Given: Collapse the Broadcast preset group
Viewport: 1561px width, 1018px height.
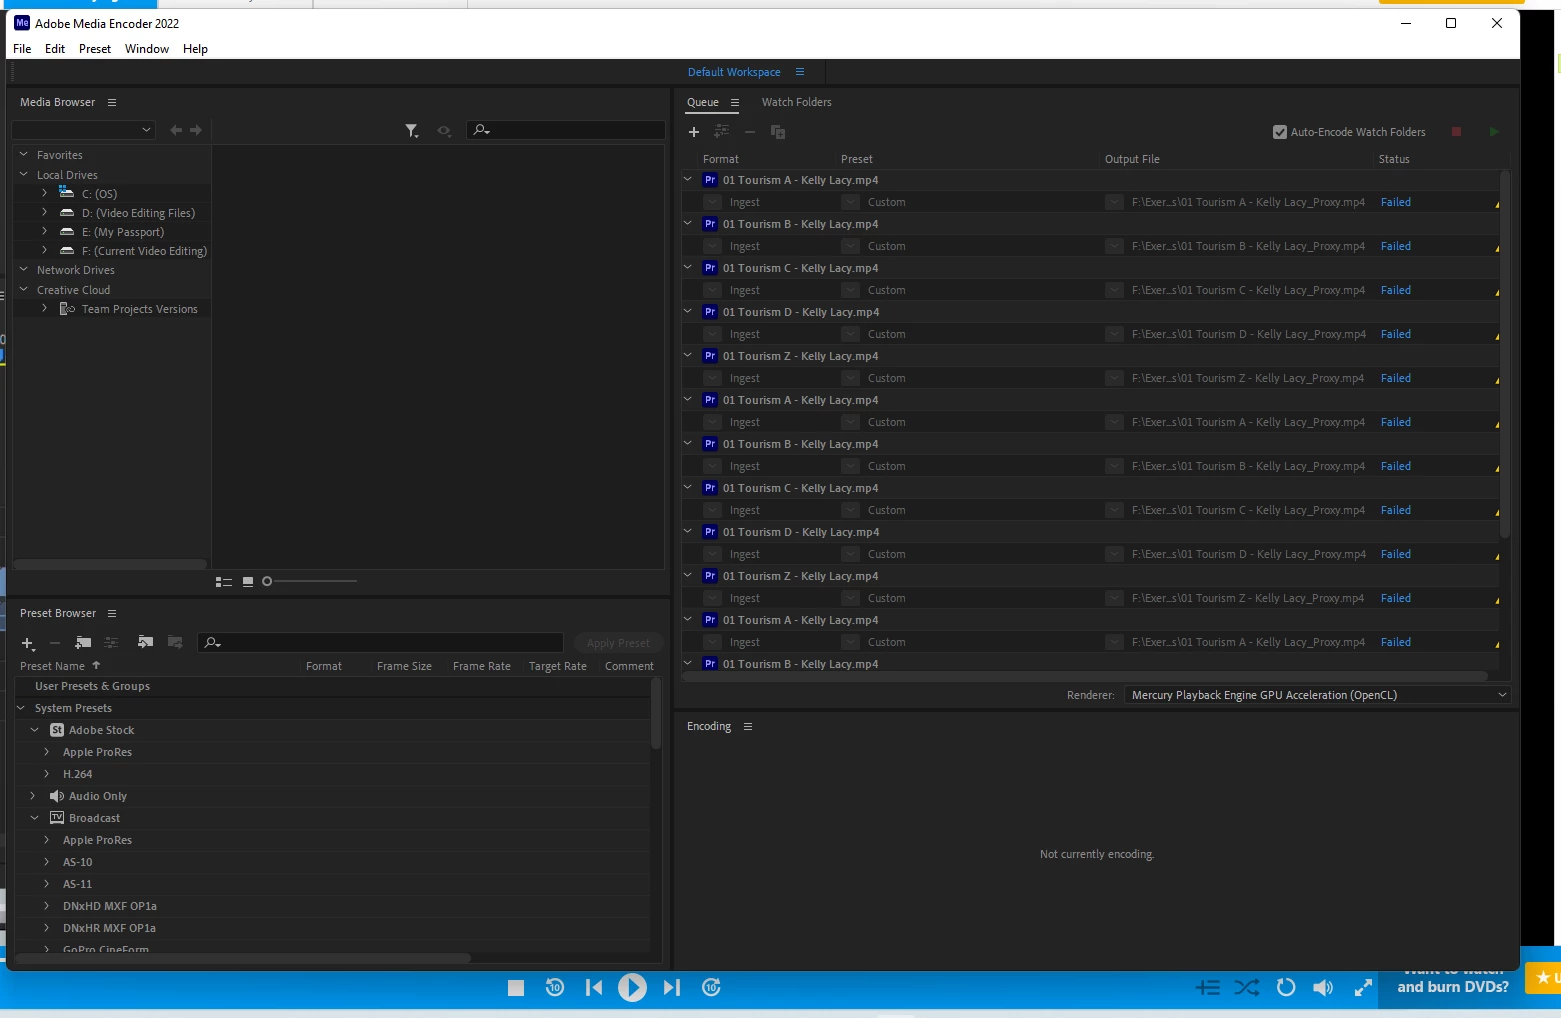Looking at the screenshot, I should click(34, 818).
